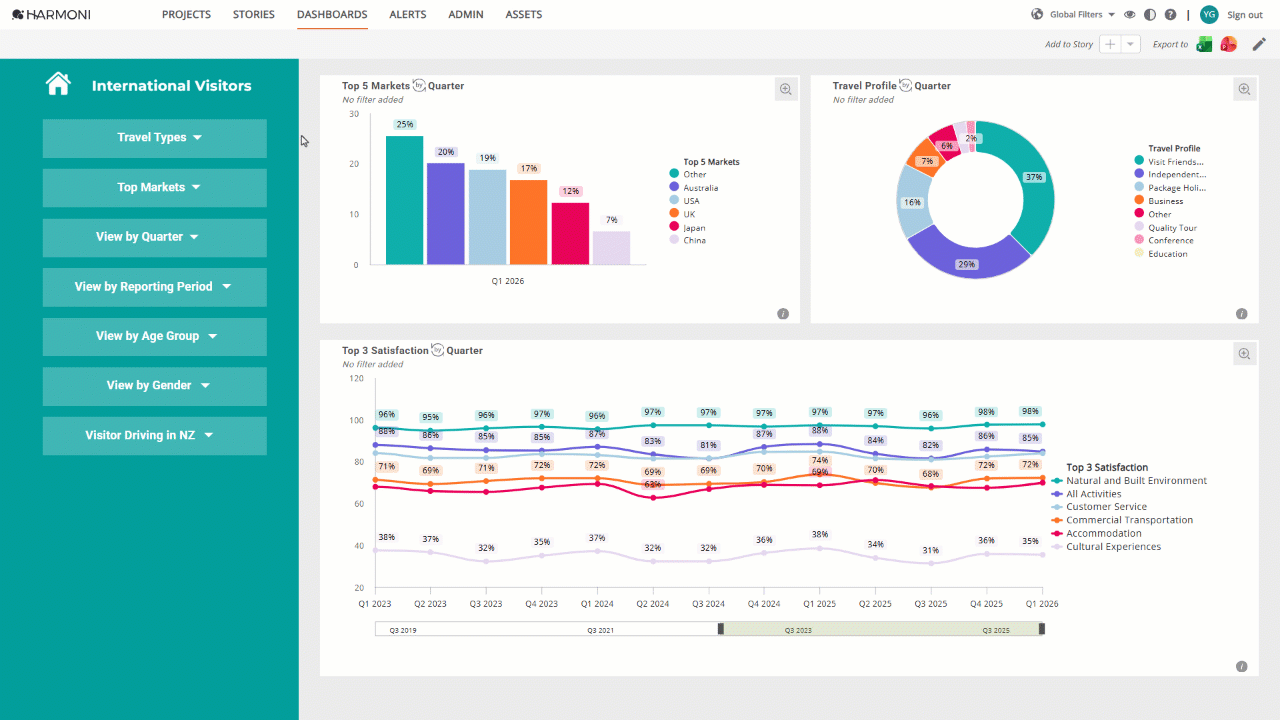Click the Harmoni logo
Screen dimensions: 1280x720
tap(51, 14)
